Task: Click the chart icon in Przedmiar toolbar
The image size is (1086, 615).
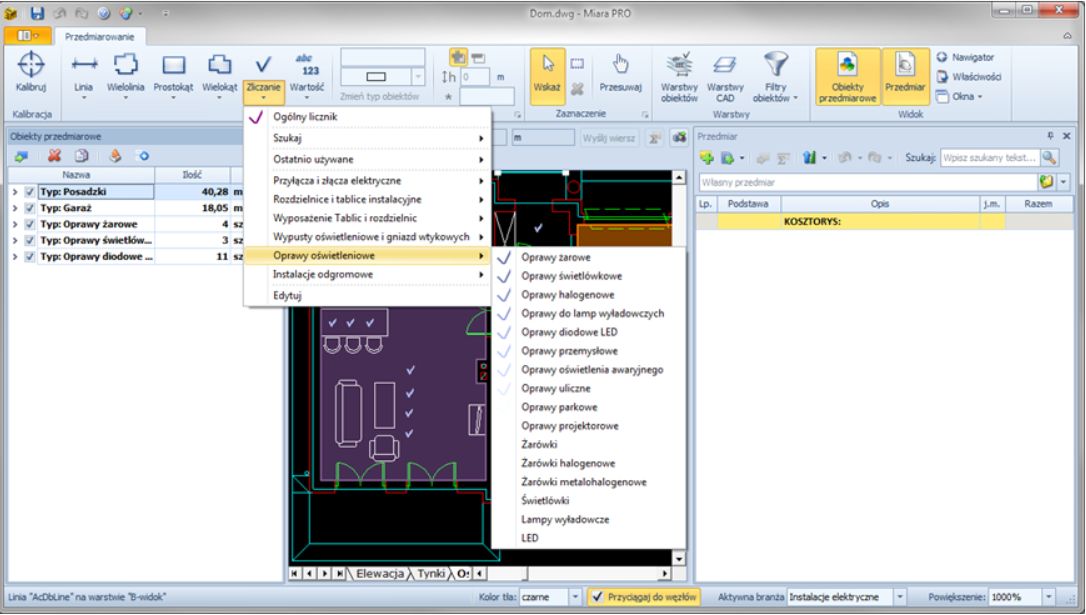Action: point(809,158)
